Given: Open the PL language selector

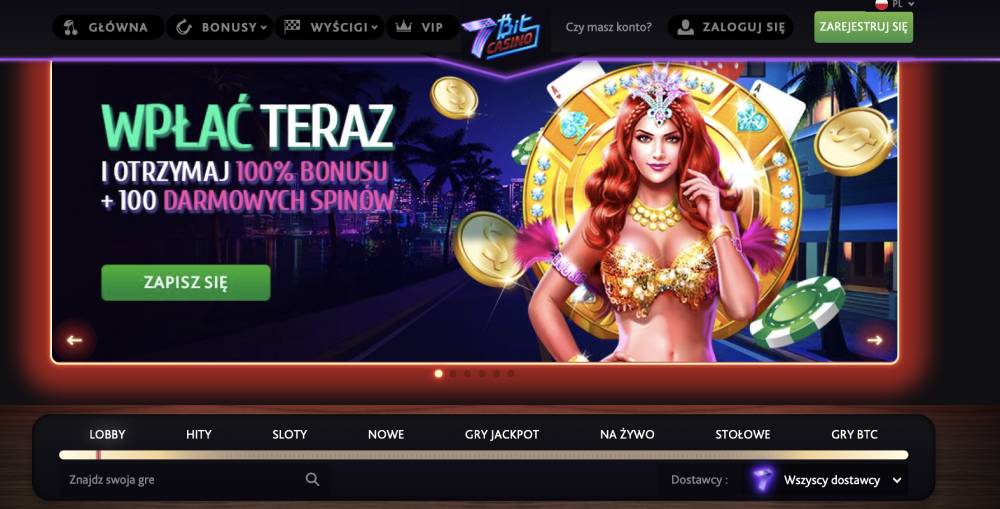Looking at the screenshot, I should click(895, 4).
